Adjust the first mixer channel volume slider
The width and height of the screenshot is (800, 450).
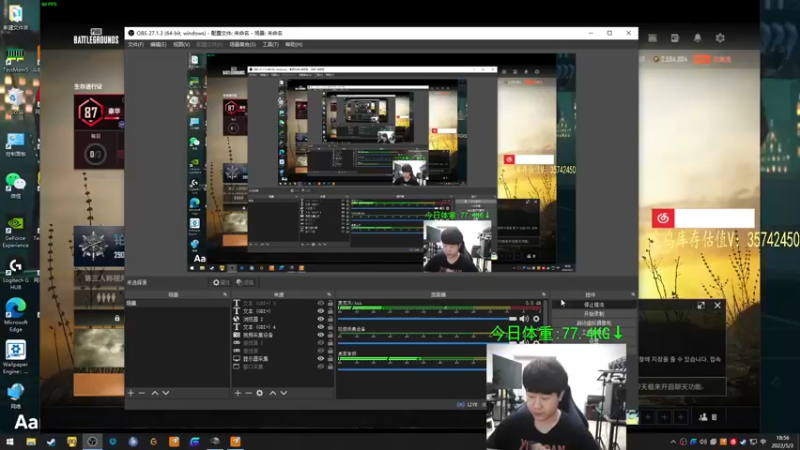pos(427,319)
